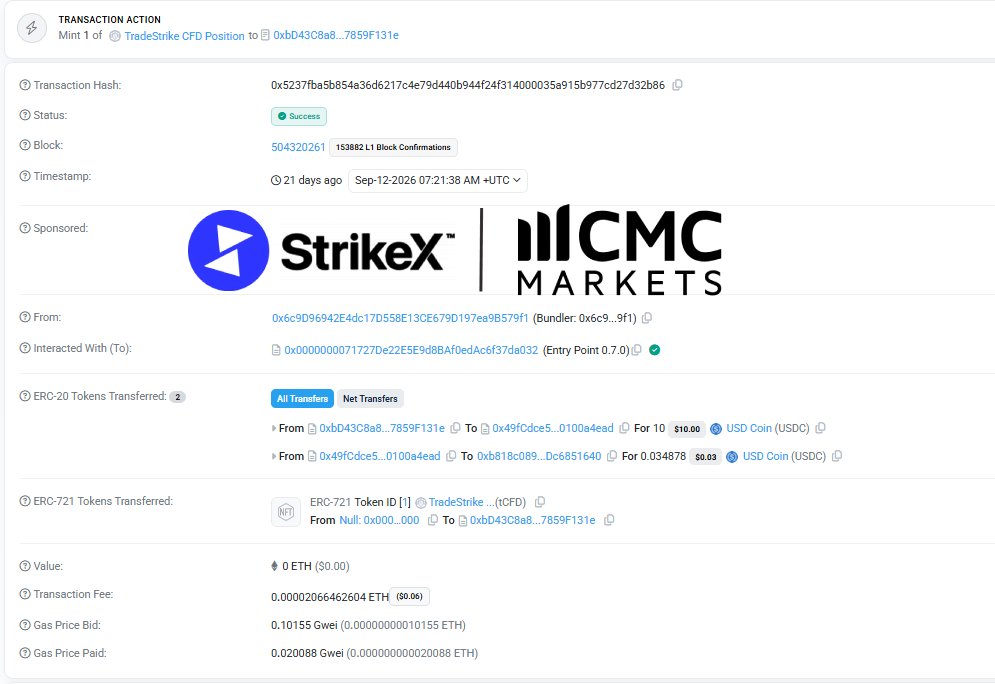Click the help icon beside Sponsored
The width and height of the screenshot is (995, 684).
[x=25, y=228]
